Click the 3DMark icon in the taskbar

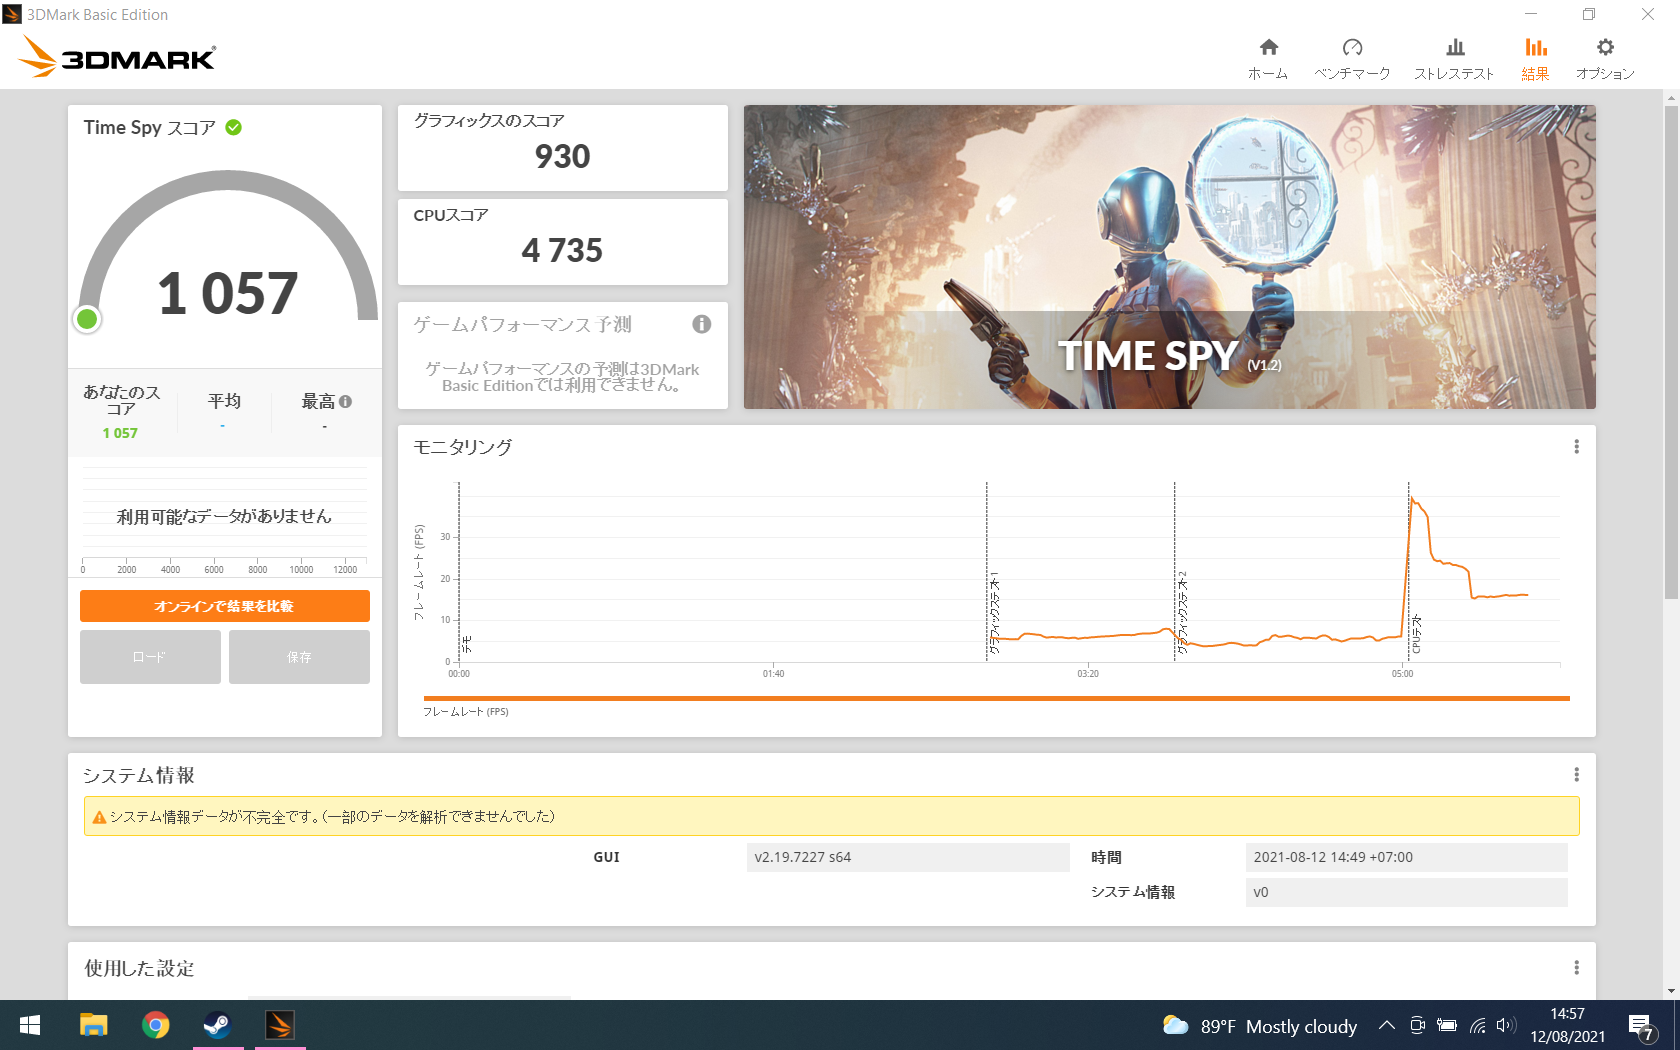pyautogui.click(x=280, y=1025)
